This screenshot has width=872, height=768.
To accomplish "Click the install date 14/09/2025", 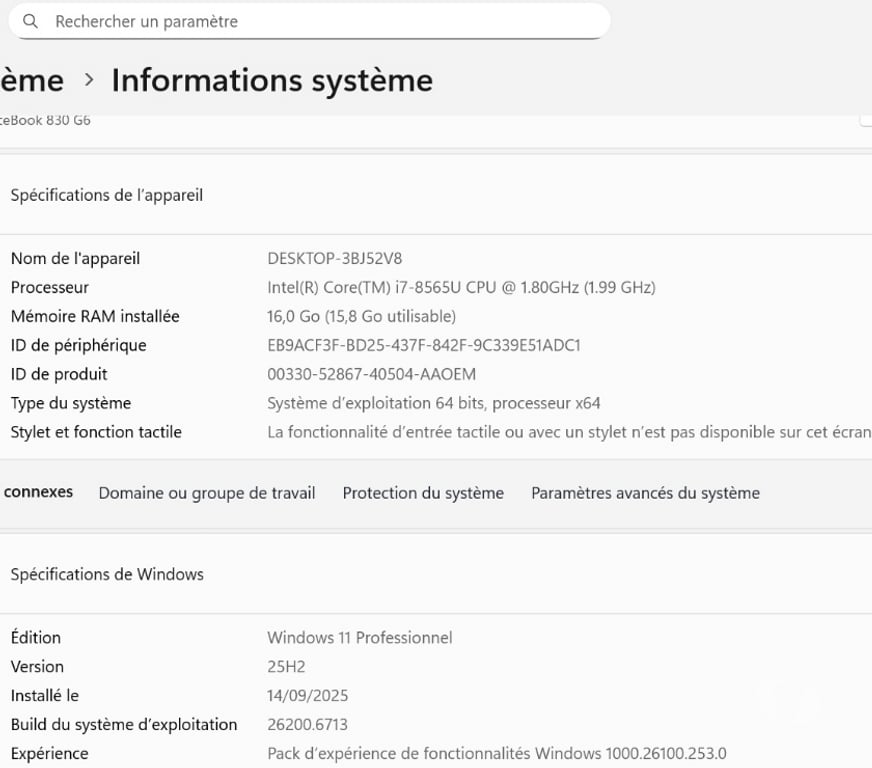I will coord(307,695).
